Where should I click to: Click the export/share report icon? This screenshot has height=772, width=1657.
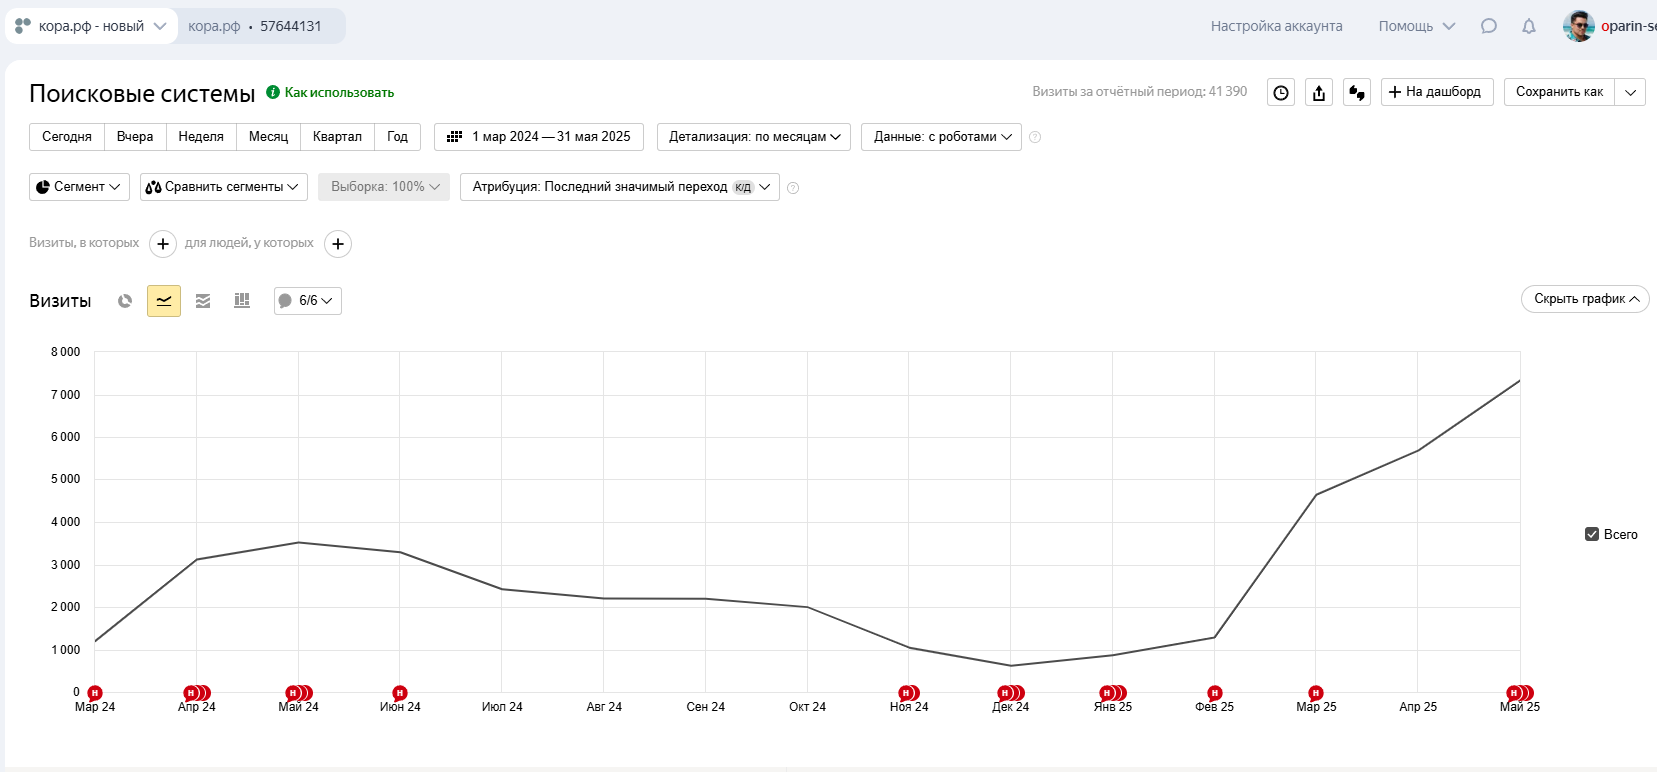(x=1319, y=93)
